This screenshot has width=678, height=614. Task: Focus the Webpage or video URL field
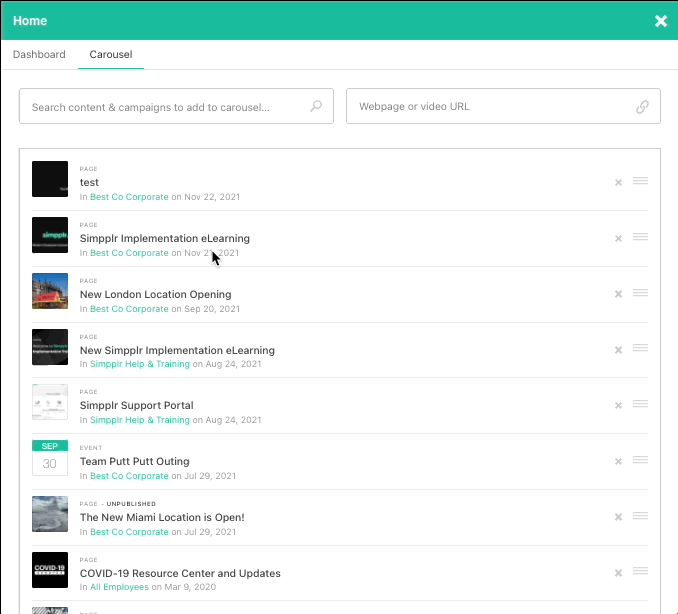click(x=503, y=106)
